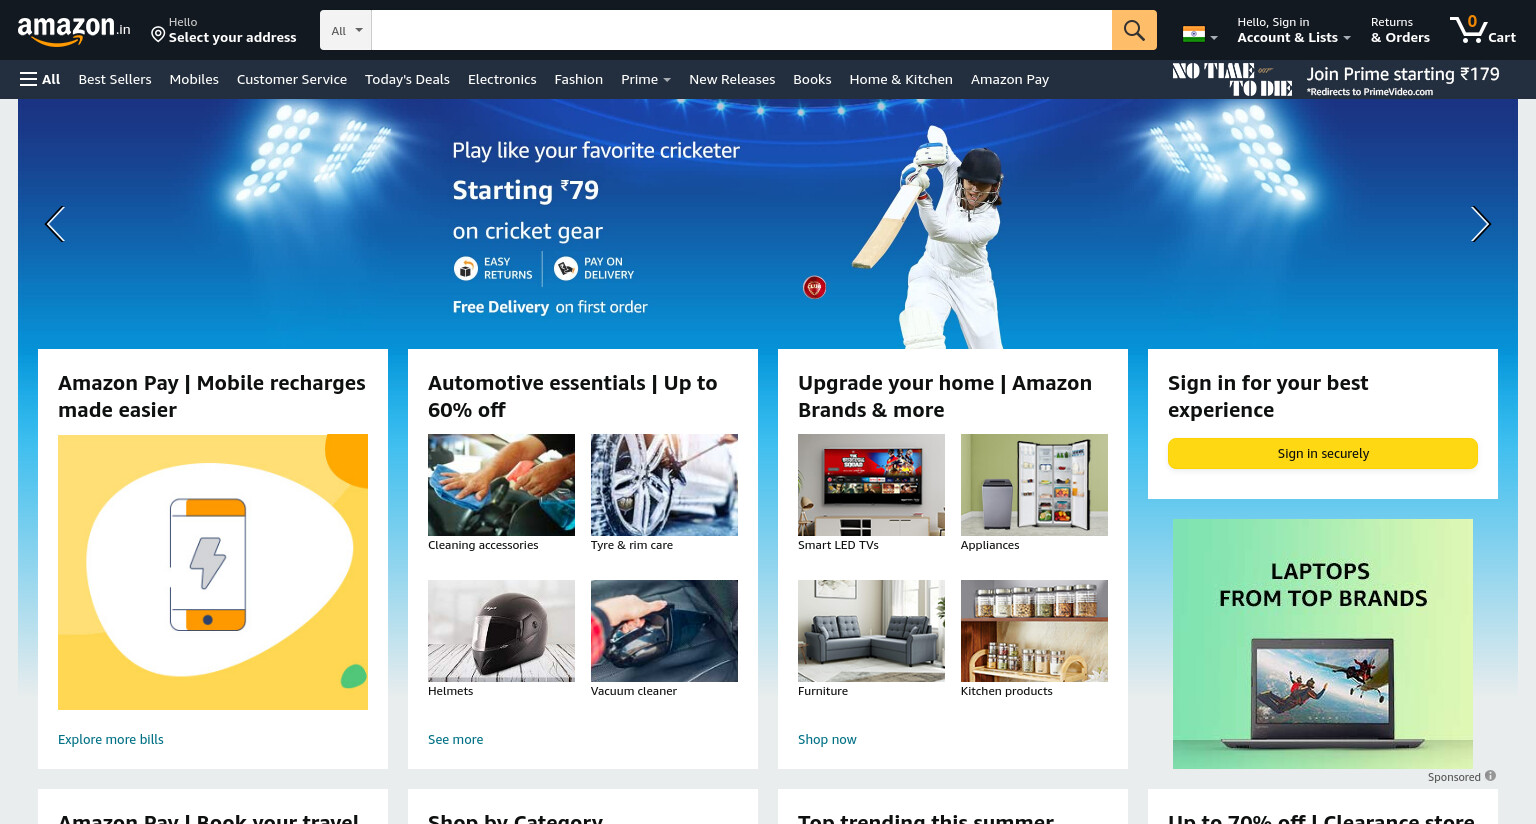Click the red cricket ball in banner
The height and width of the screenshot is (824, 1536).
[x=815, y=288]
